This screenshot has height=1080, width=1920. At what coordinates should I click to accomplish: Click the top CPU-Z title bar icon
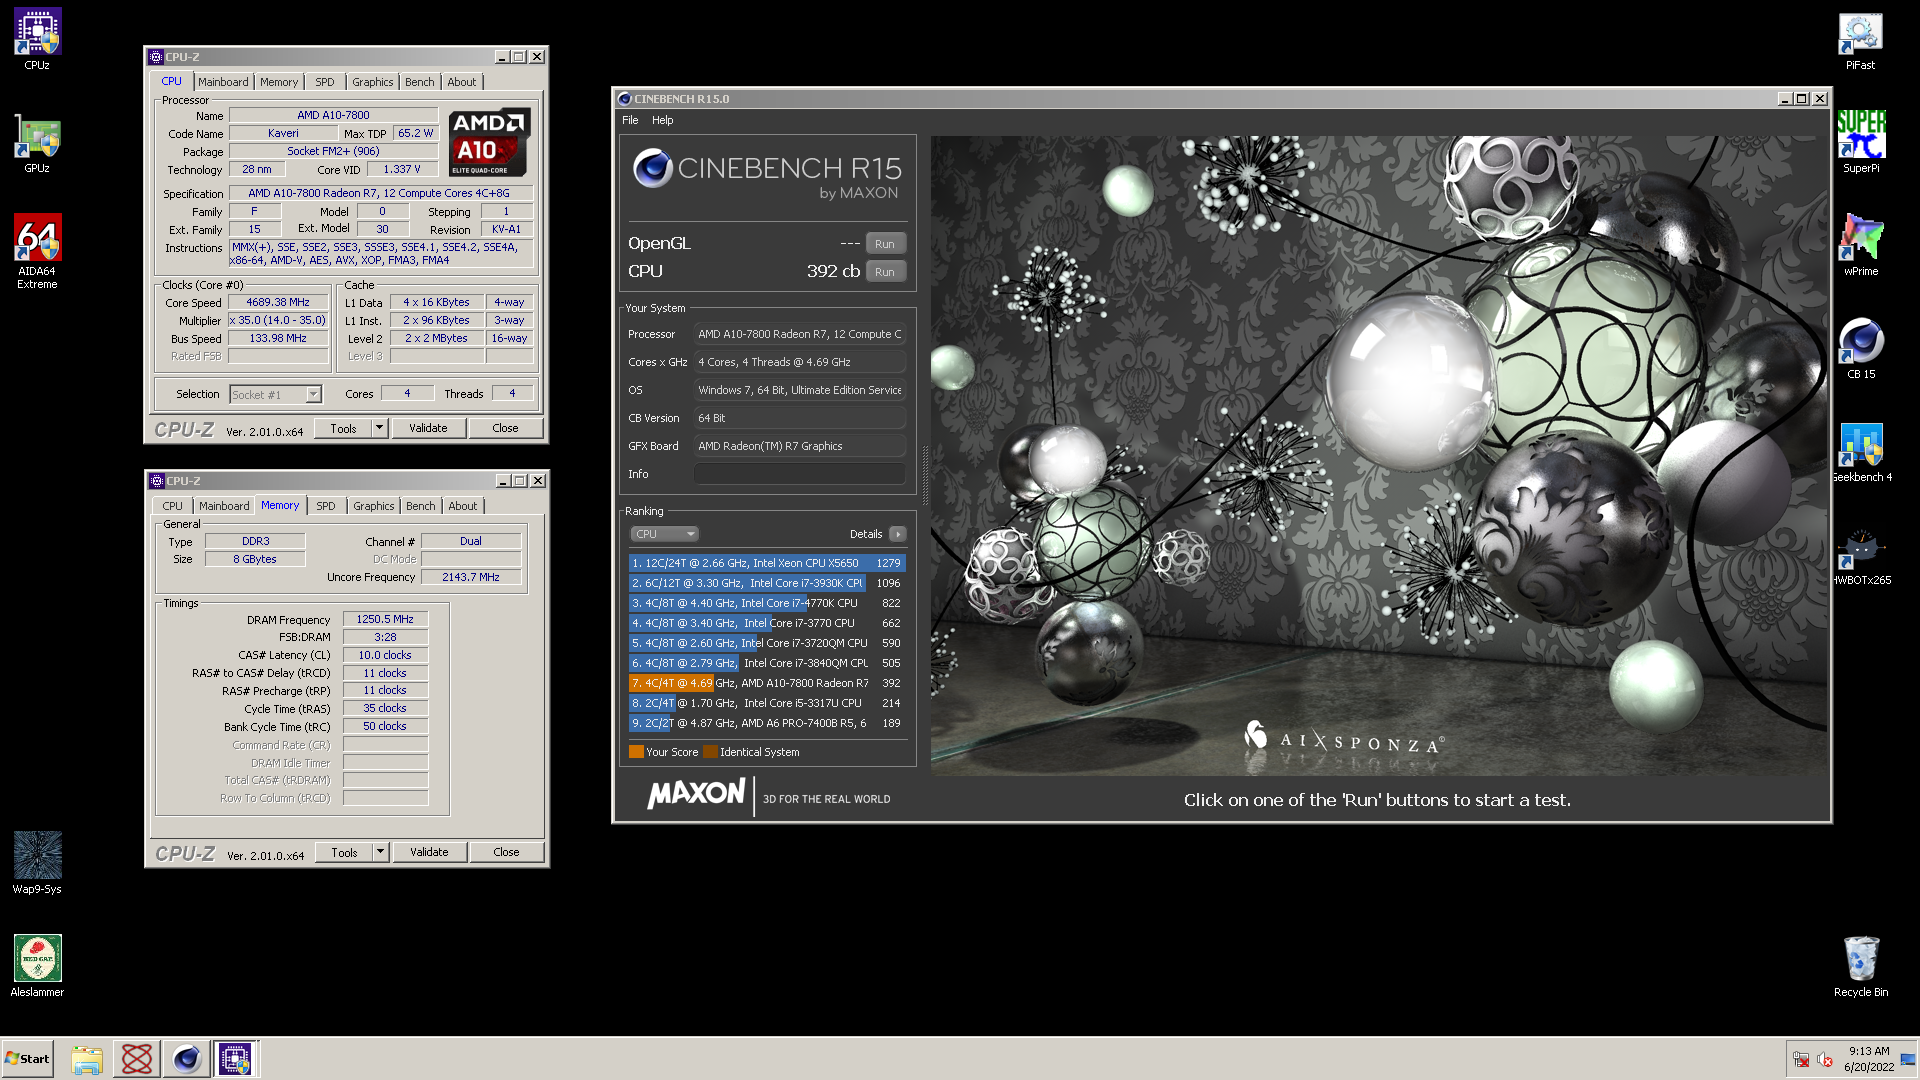click(157, 57)
